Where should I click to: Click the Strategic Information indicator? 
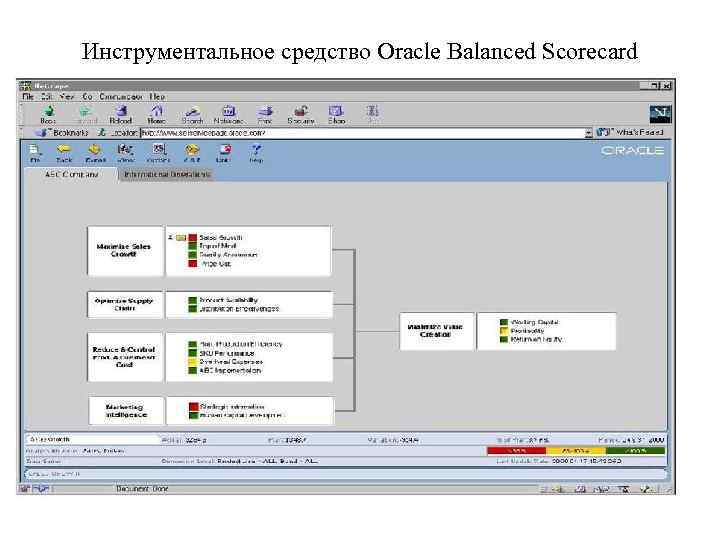point(232,407)
